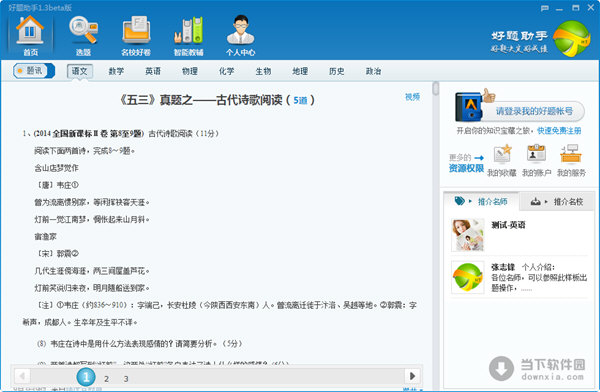Open the 选题 question search icon
The width and height of the screenshot is (600, 392).
(x=83, y=36)
